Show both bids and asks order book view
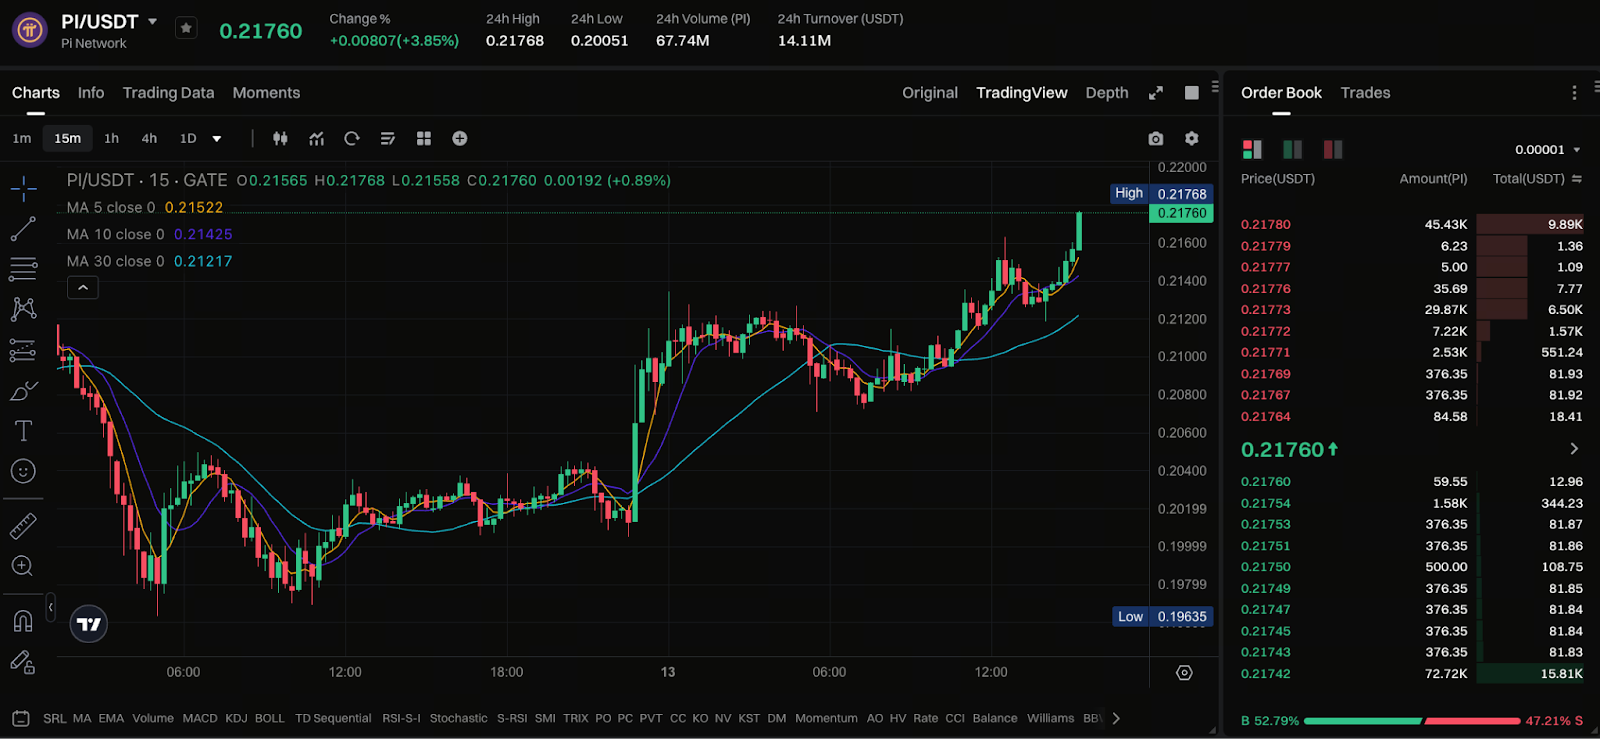The width and height of the screenshot is (1600, 739). [1252, 150]
